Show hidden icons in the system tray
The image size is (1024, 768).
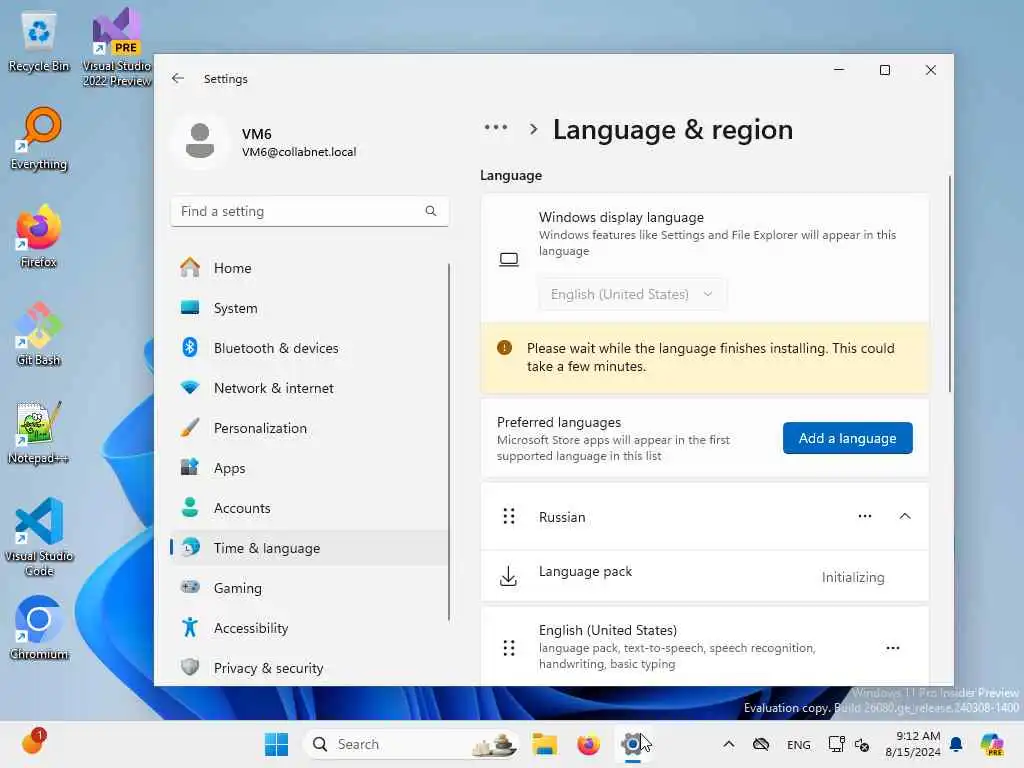click(x=729, y=744)
